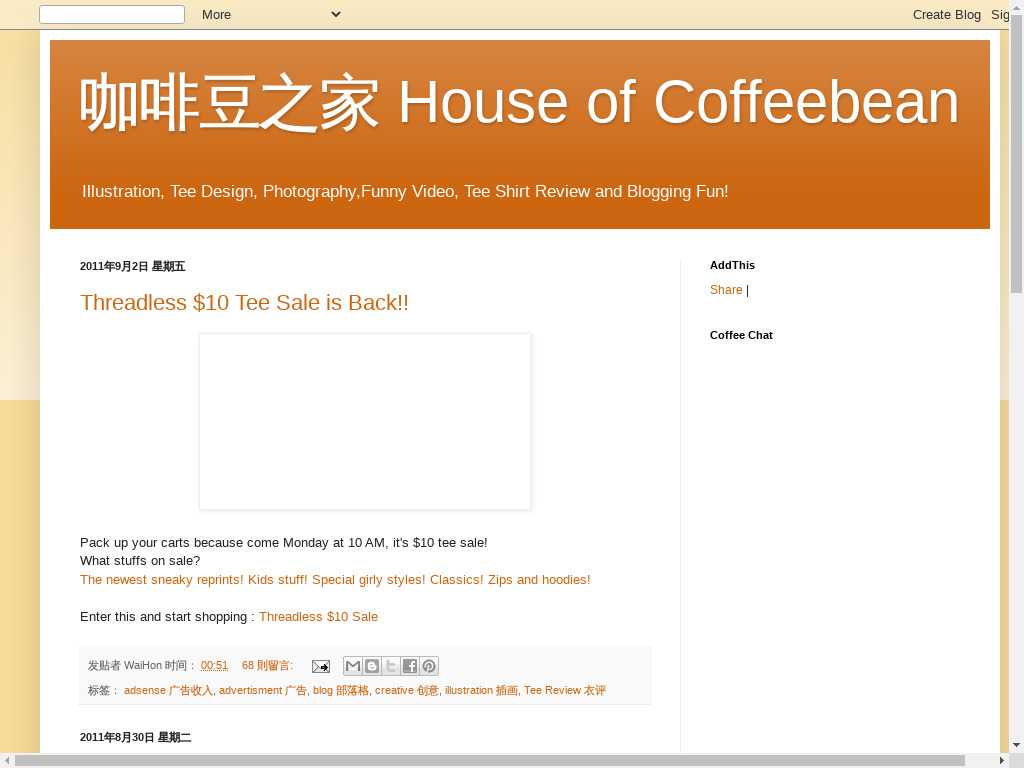The height and width of the screenshot is (768, 1024).
Task: Click the scroll left arrow
Action: (6, 761)
